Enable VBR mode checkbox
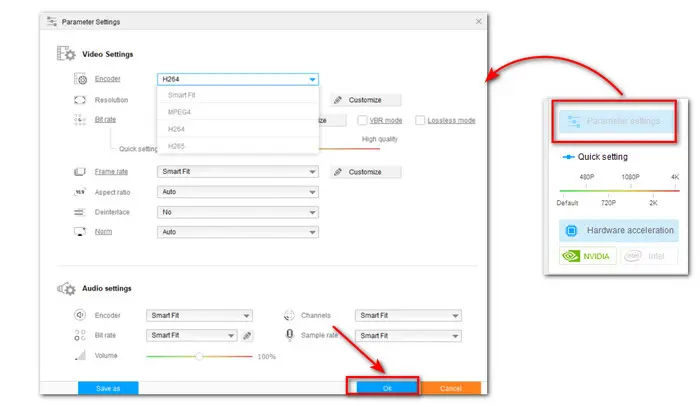The width and height of the screenshot is (700, 407). coord(362,120)
